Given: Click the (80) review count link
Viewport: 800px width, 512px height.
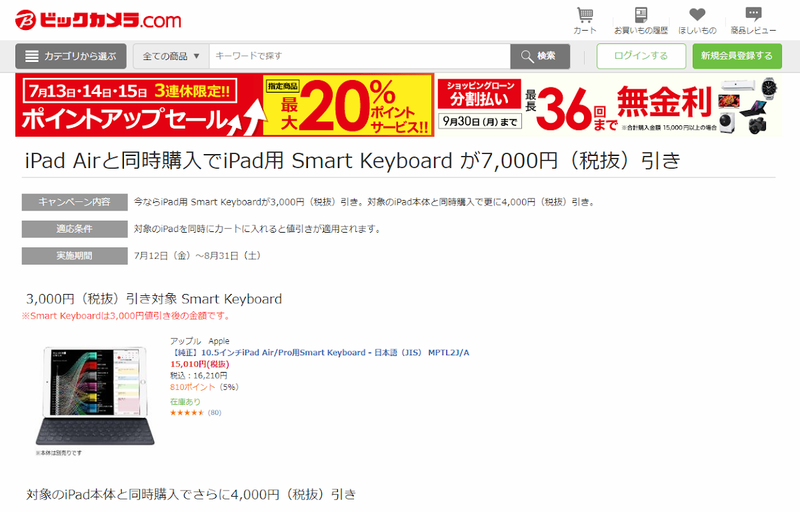Looking at the screenshot, I should tap(214, 412).
